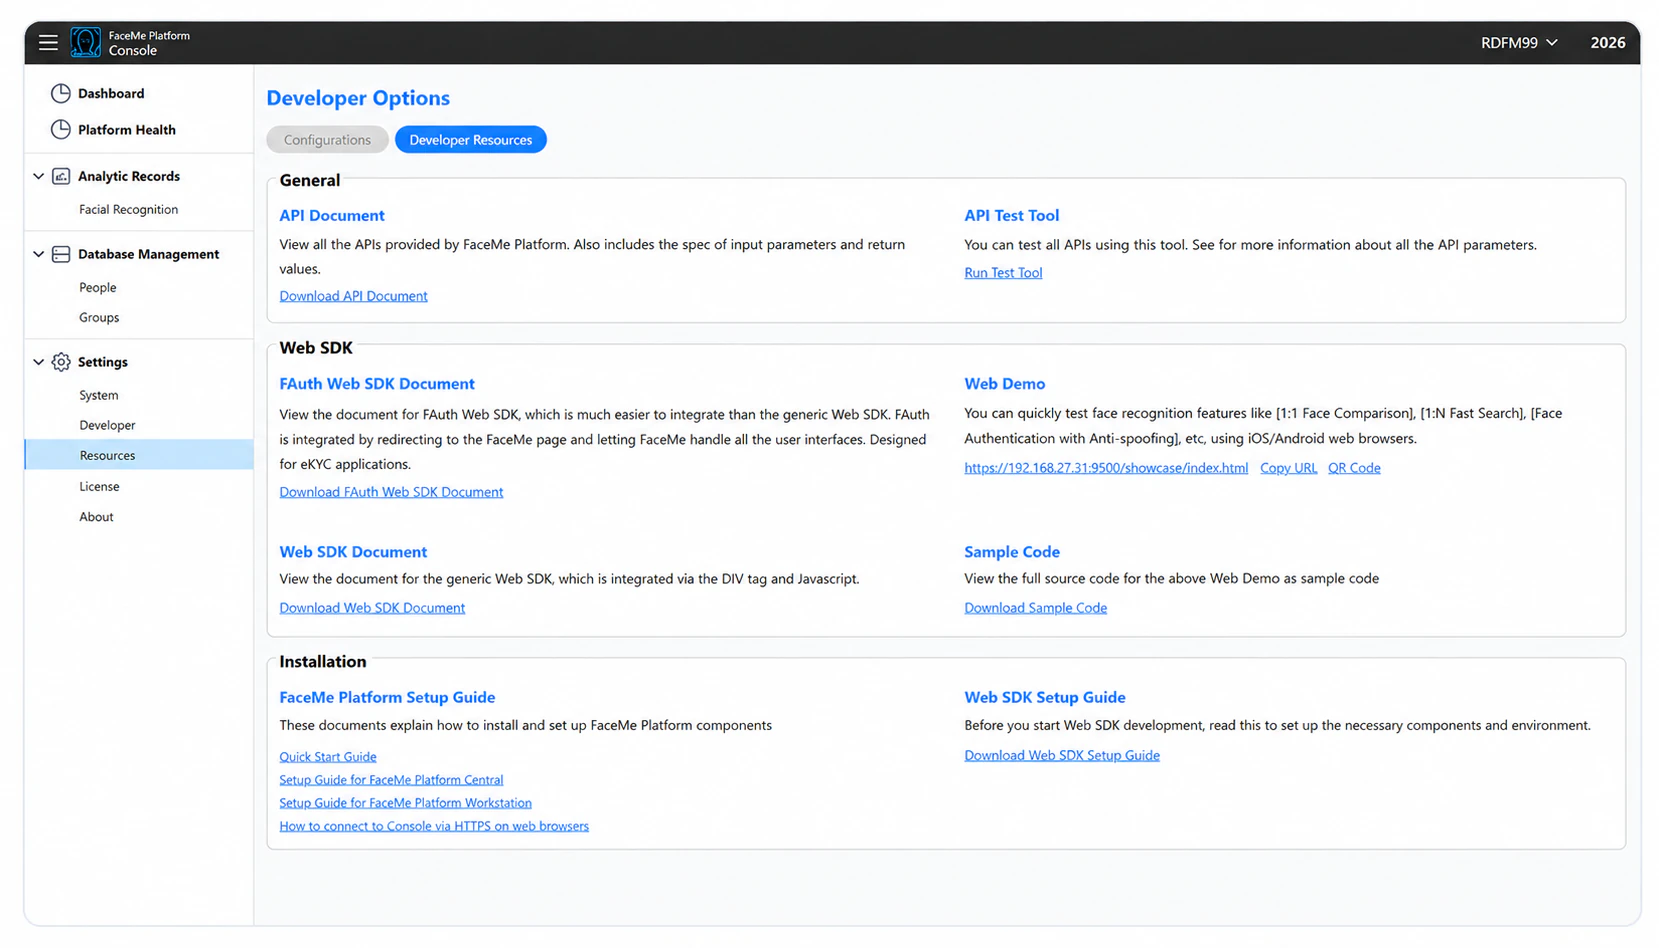
Task: Click the Analytic Records label
Action: pos(129,176)
